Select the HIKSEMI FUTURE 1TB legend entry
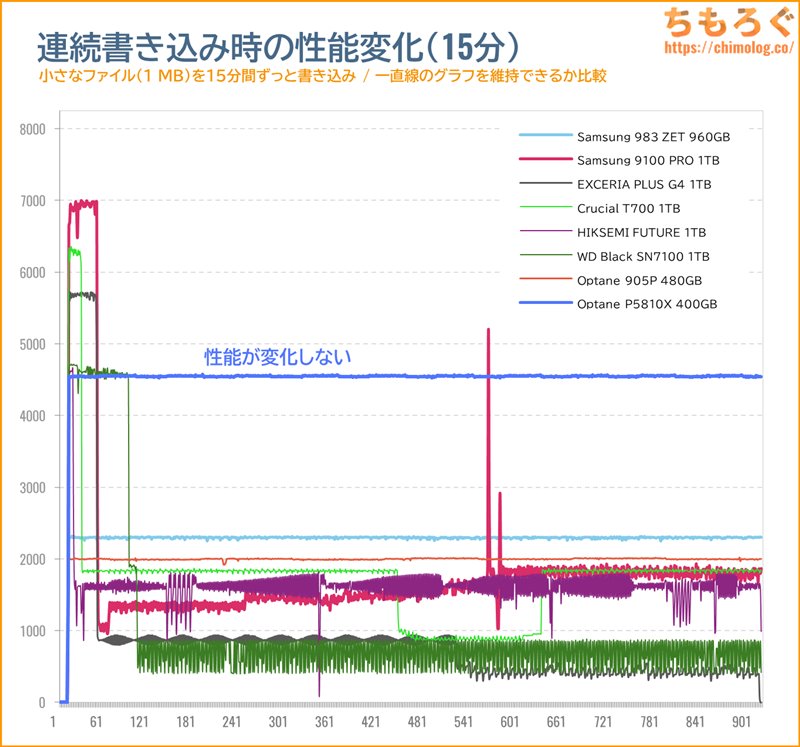This screenshot has width=800, height=747. click(x=612, y=232)
